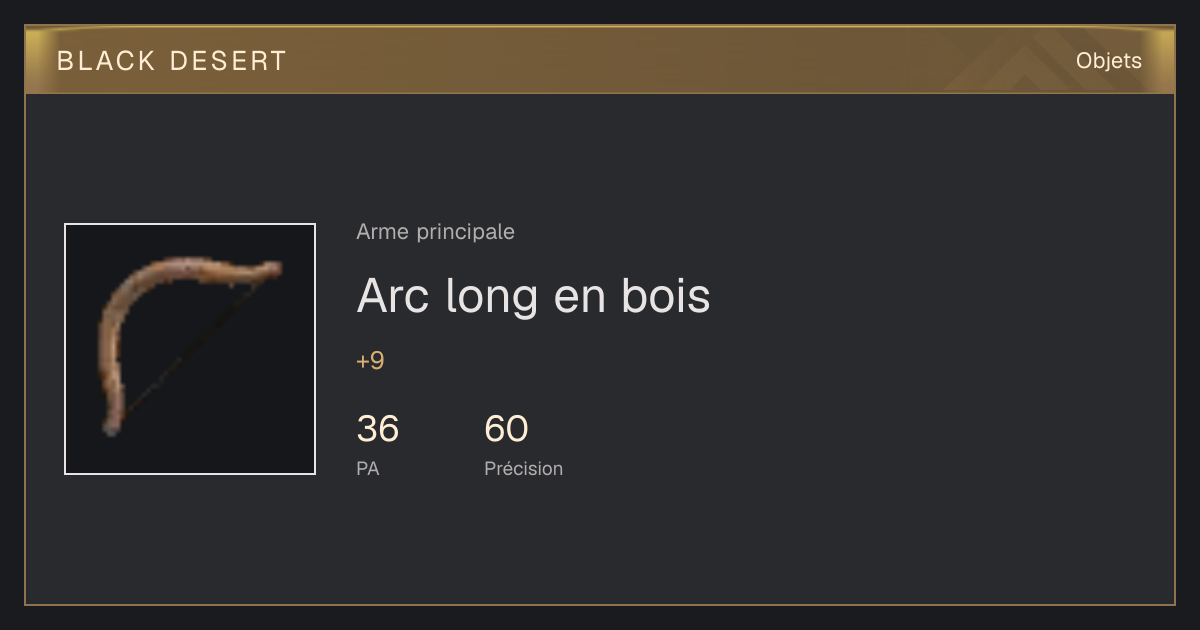Click the Précision stat label

pos(523,468)
